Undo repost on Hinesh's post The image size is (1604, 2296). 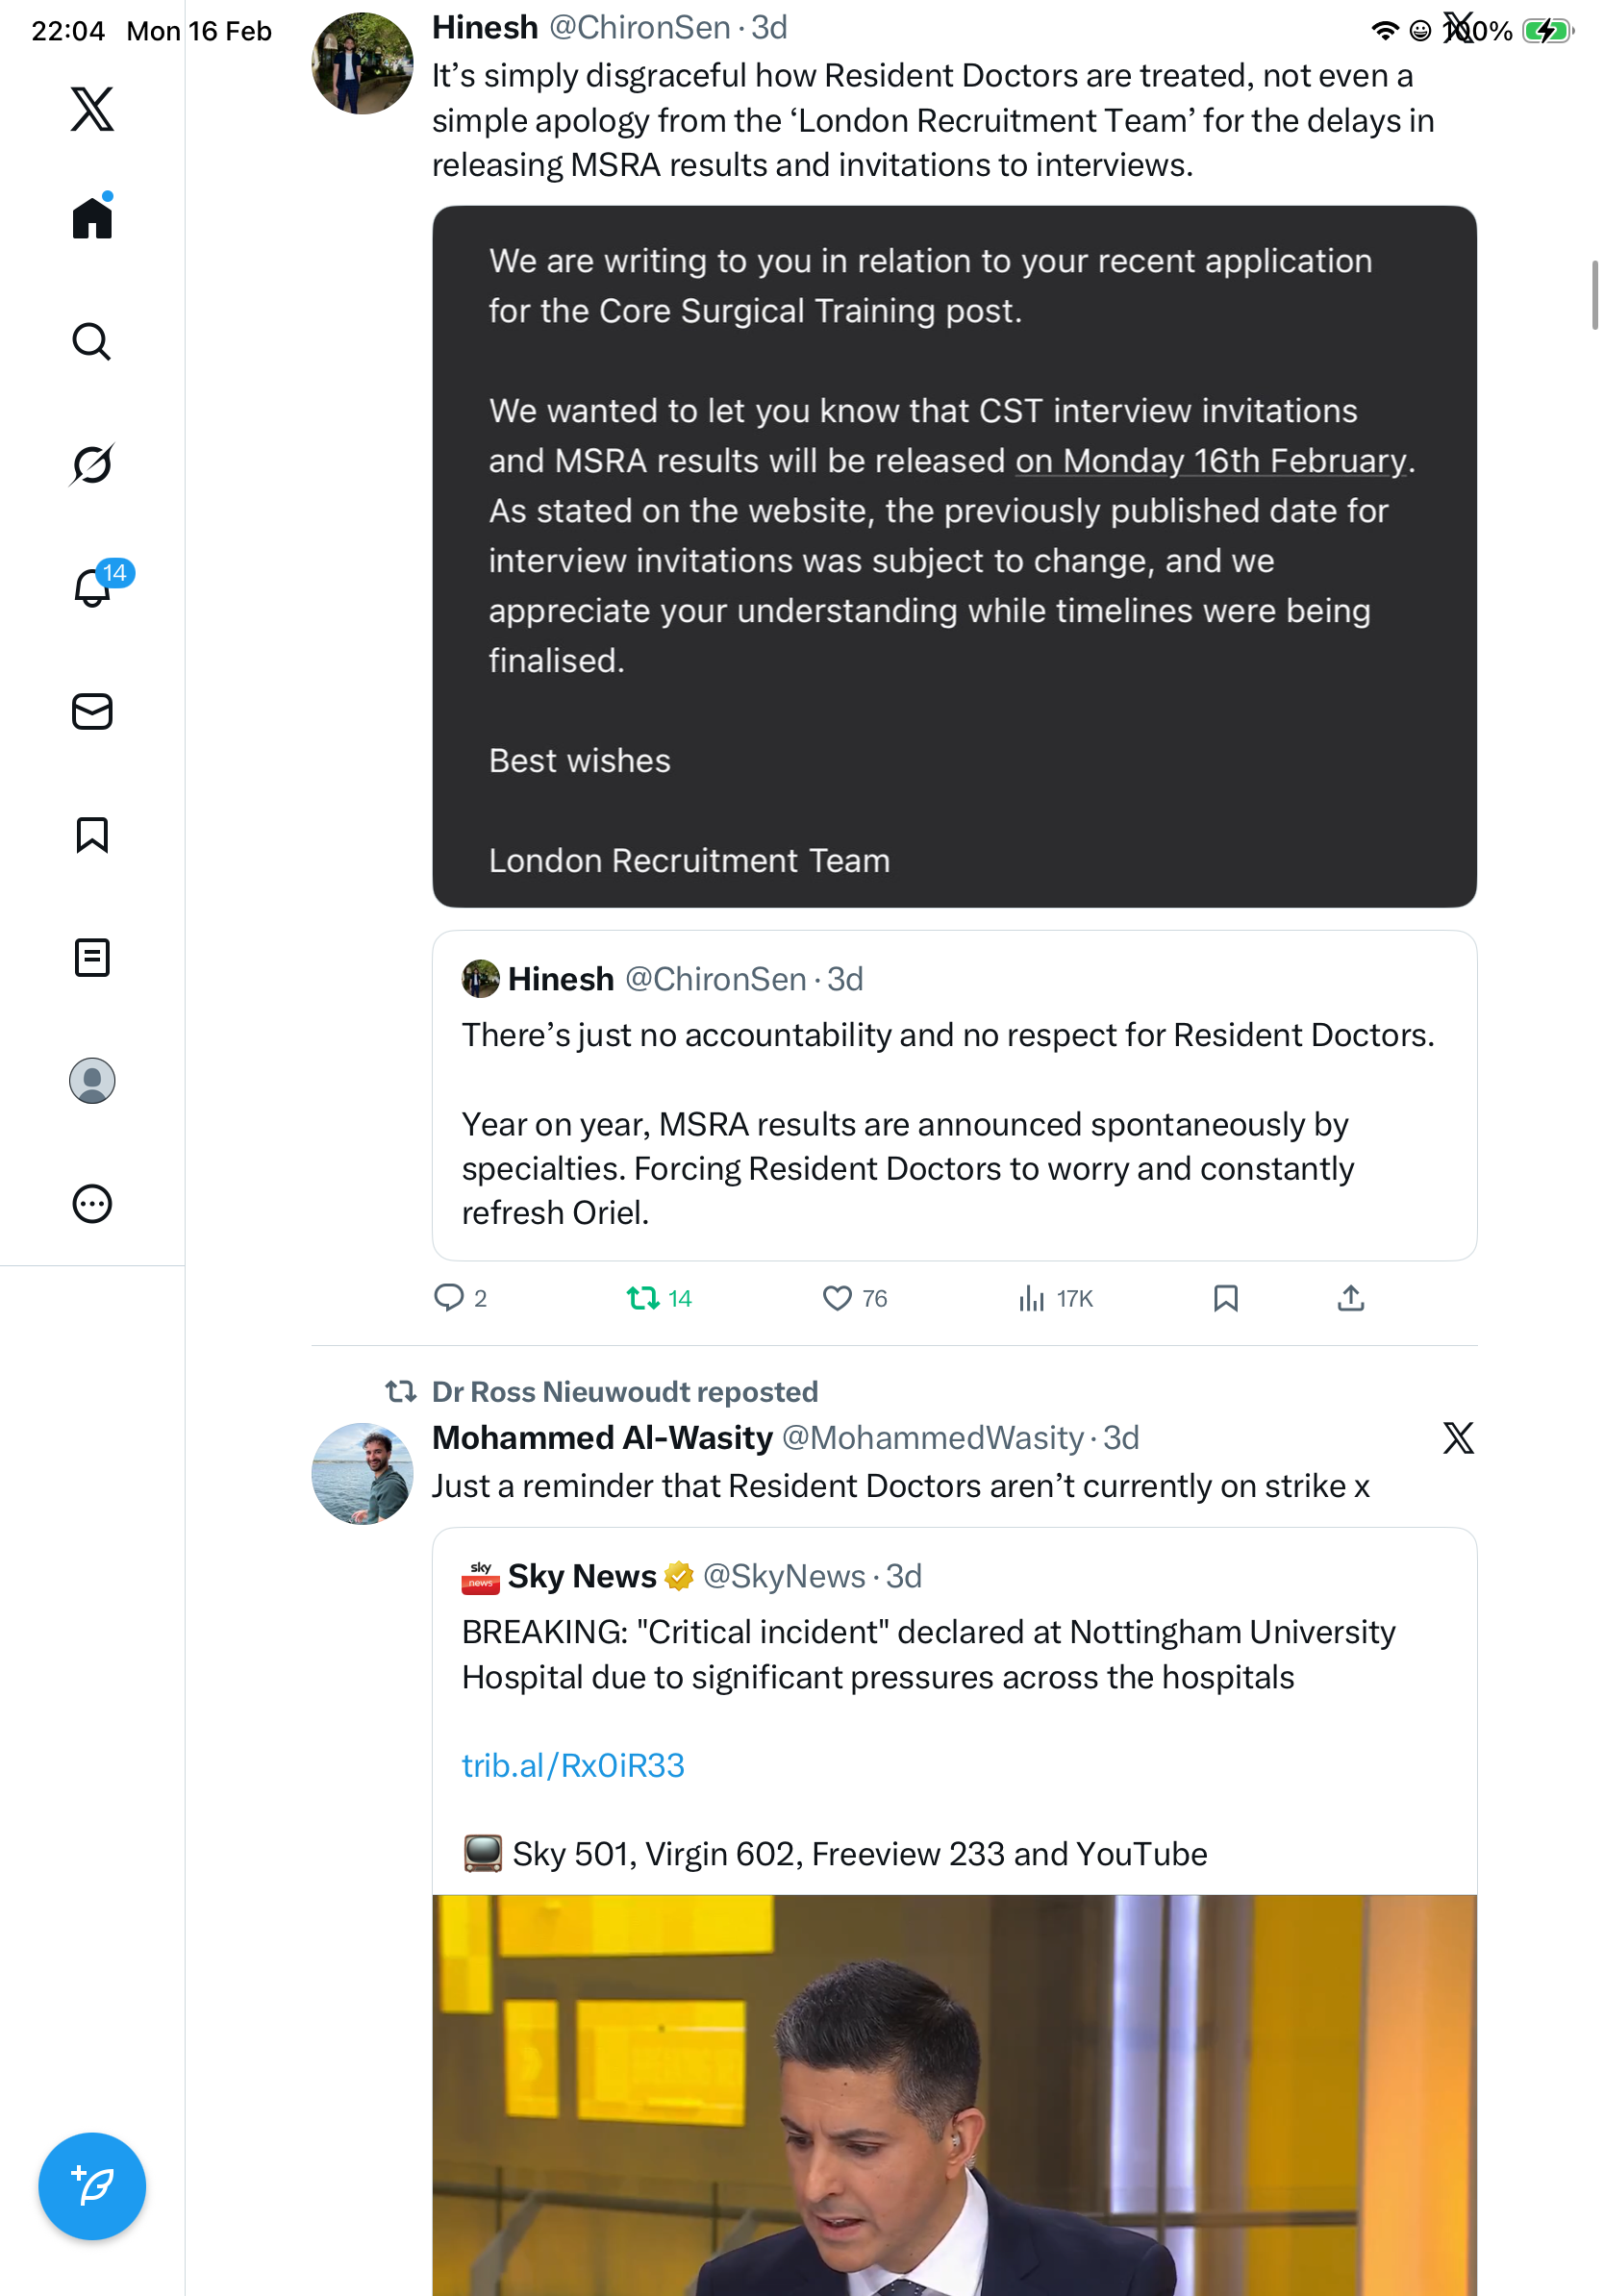pyautogui.click(x=642, y=1298)
